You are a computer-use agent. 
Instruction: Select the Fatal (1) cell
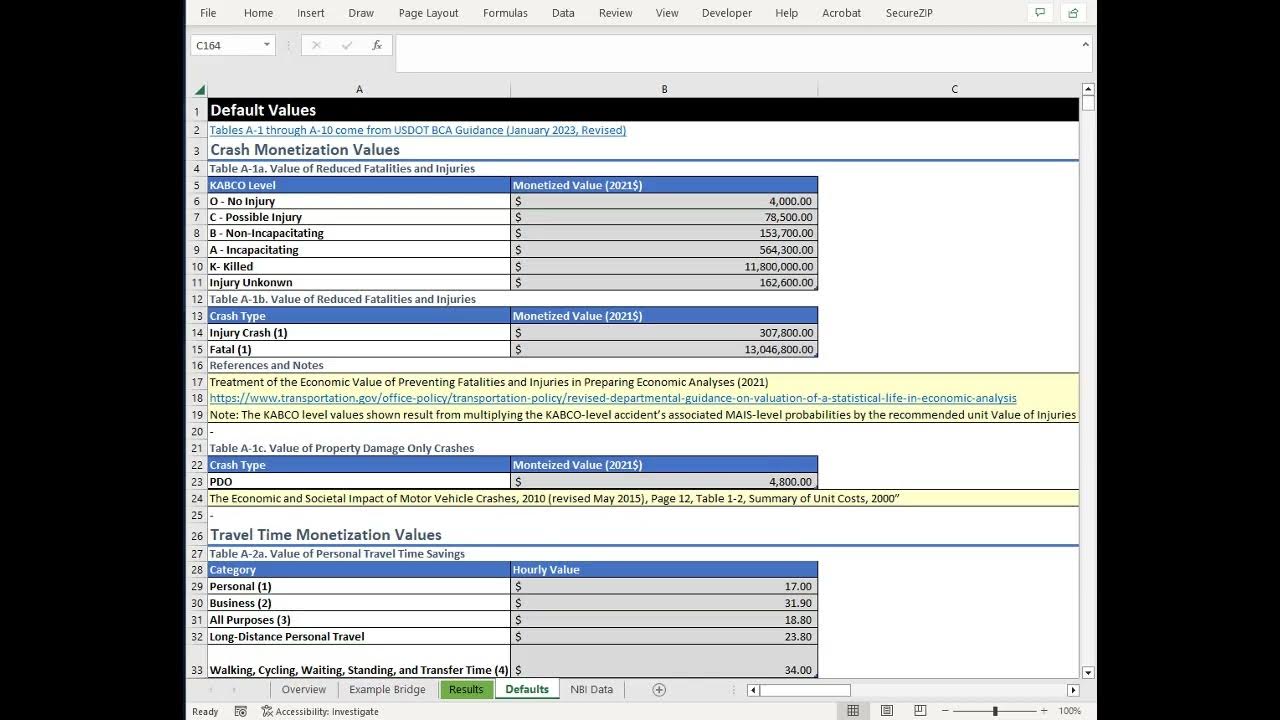coord(359,349)
